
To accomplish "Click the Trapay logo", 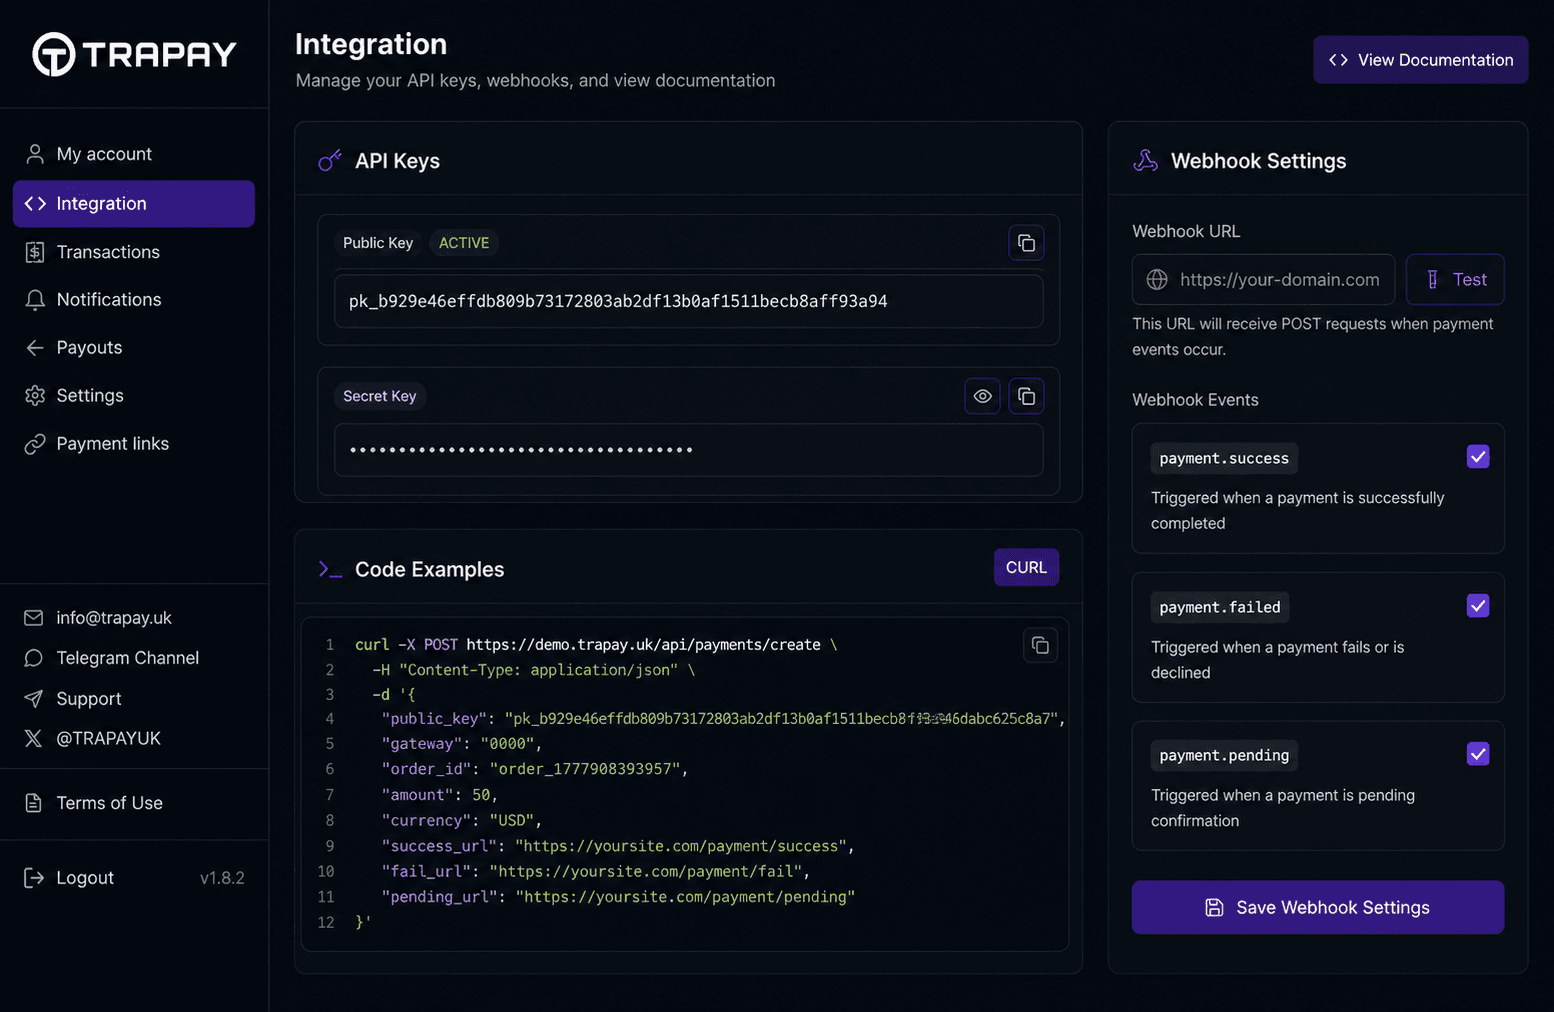I will pyautogui.click(x=134, y=54).
